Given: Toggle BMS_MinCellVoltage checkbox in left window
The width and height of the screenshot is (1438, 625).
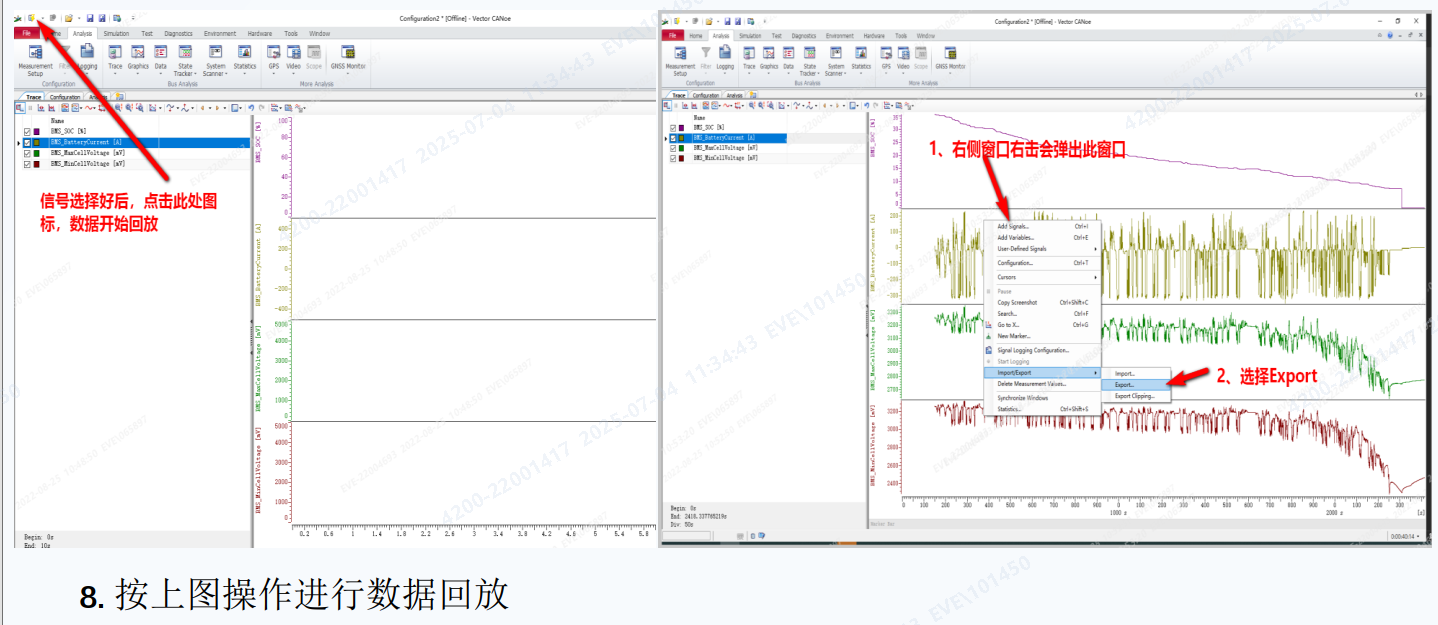Looking at the screenshot, I should point(28,163).
